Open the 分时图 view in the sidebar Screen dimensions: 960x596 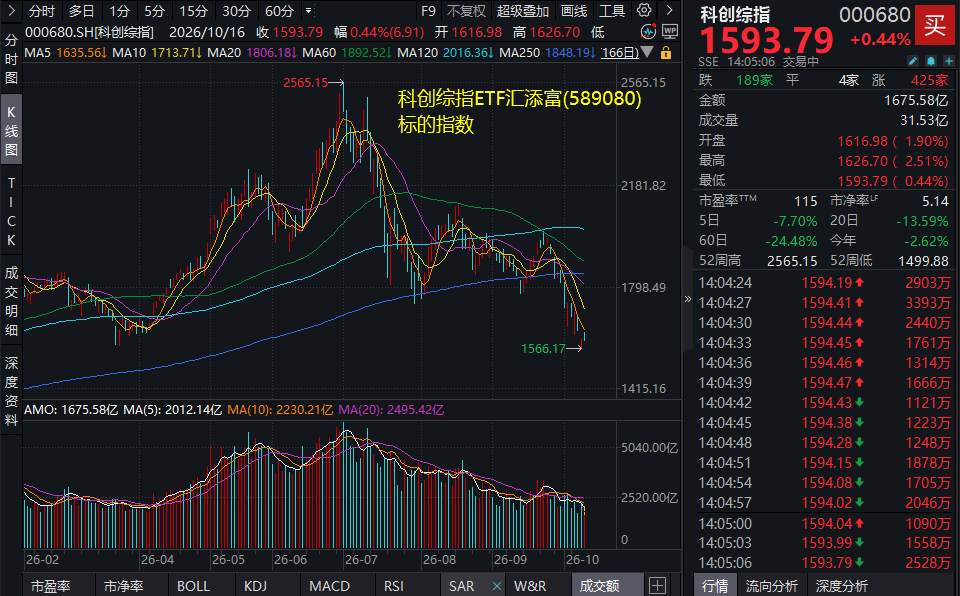(x=11, y=59)
